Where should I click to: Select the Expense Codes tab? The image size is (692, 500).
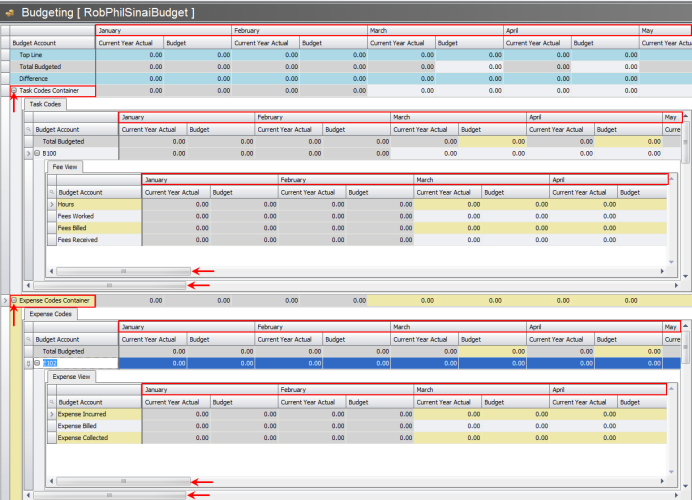[x=49, y=314]
